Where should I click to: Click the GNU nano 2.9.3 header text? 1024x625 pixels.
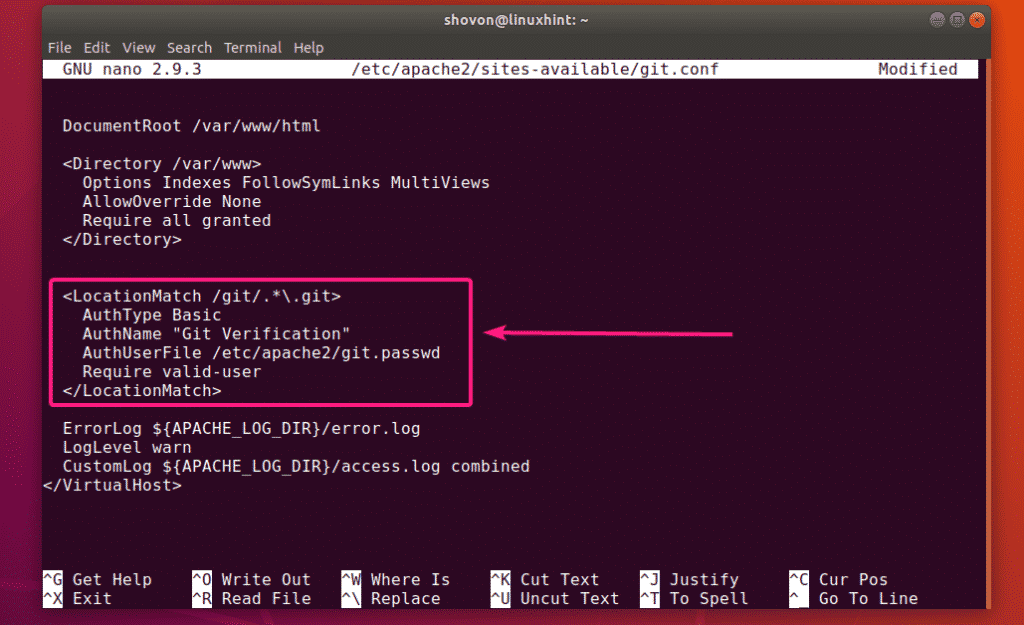pos(132,69)
